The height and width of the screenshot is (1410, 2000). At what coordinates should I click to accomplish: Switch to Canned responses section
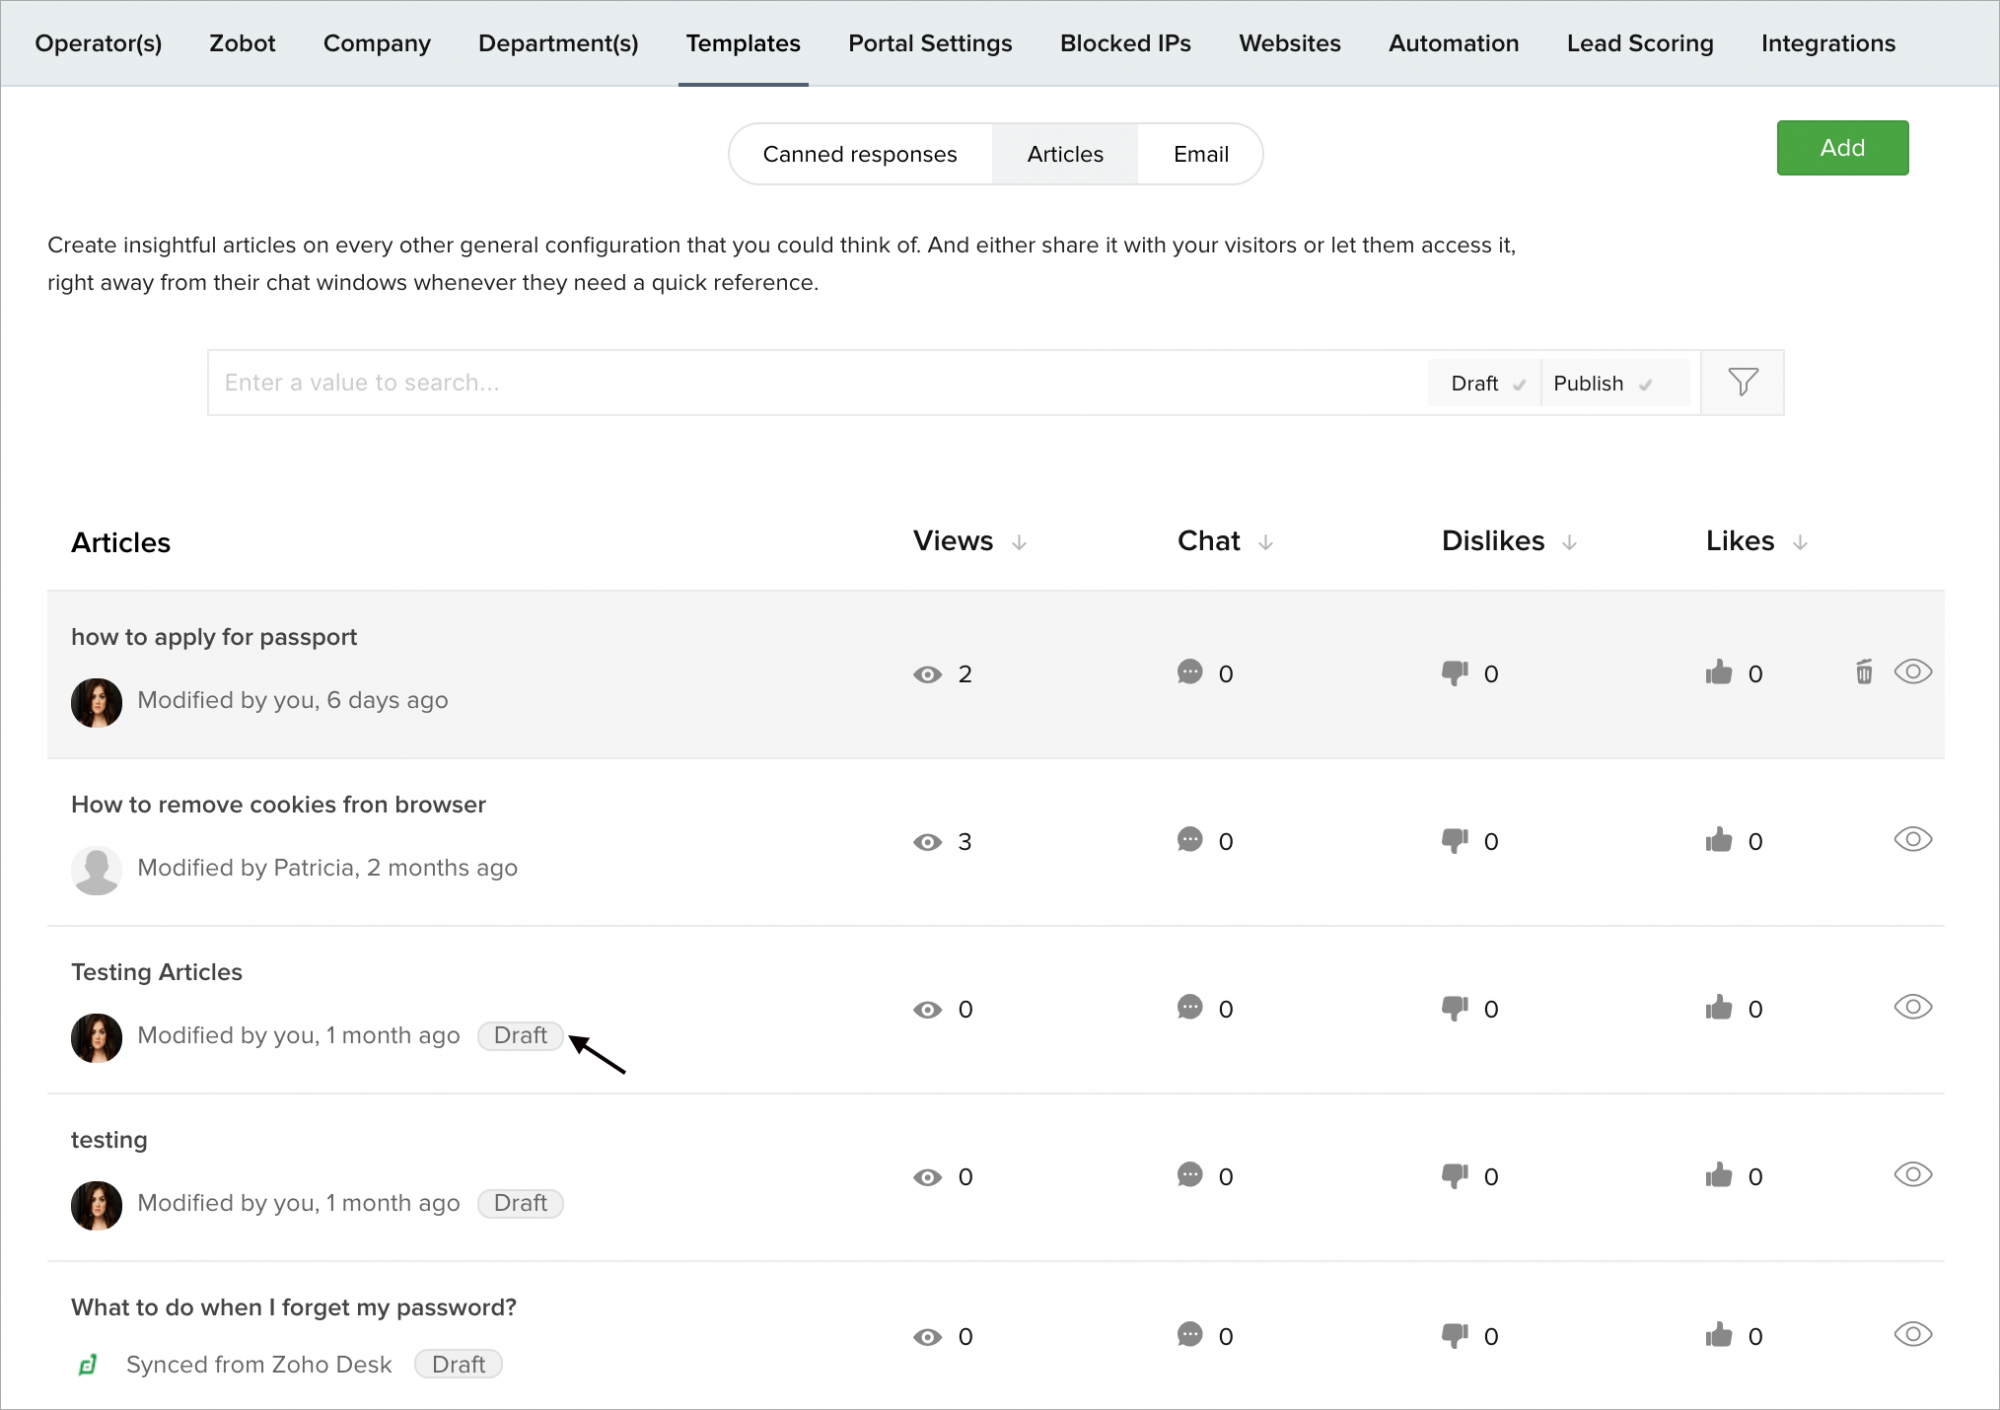click(859, 154)
